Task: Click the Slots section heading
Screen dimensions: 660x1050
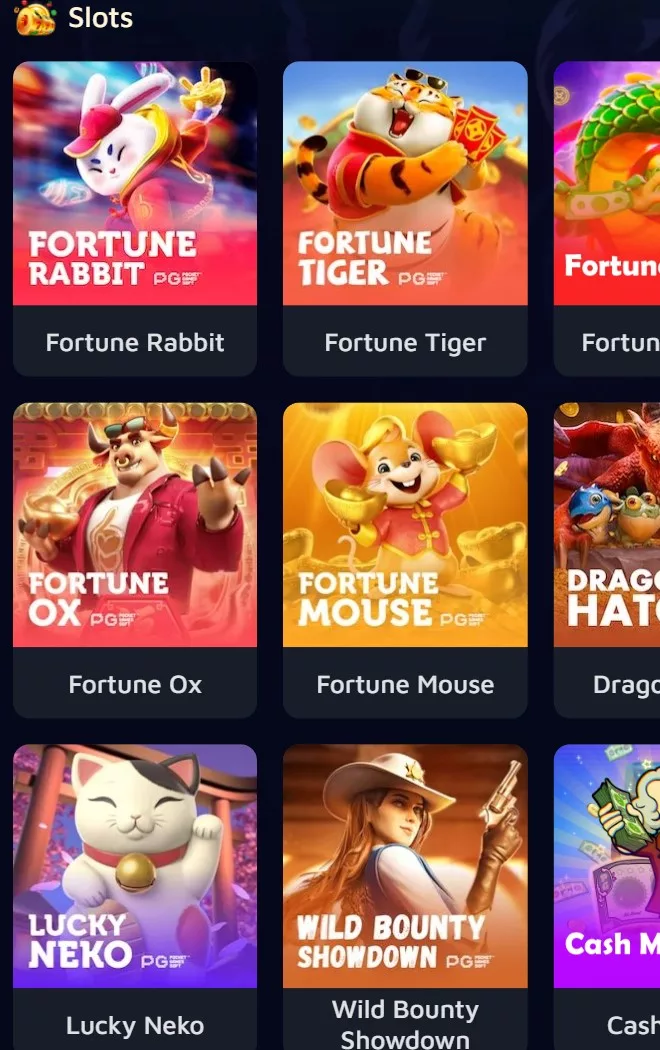Action: pyautogui.click(x=100, y=17)
